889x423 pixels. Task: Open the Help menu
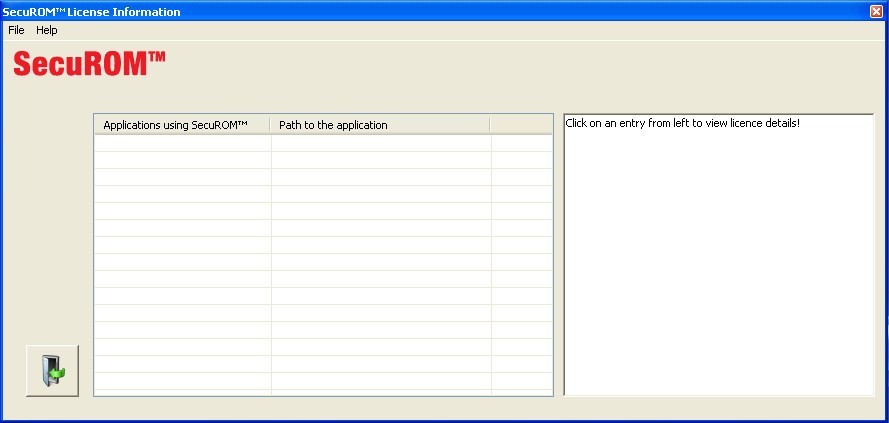tap(46, 31)
